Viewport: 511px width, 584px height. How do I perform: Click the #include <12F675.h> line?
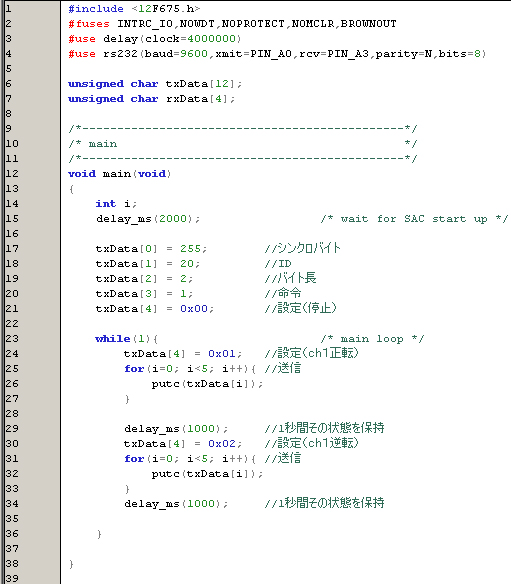[134, 9]
